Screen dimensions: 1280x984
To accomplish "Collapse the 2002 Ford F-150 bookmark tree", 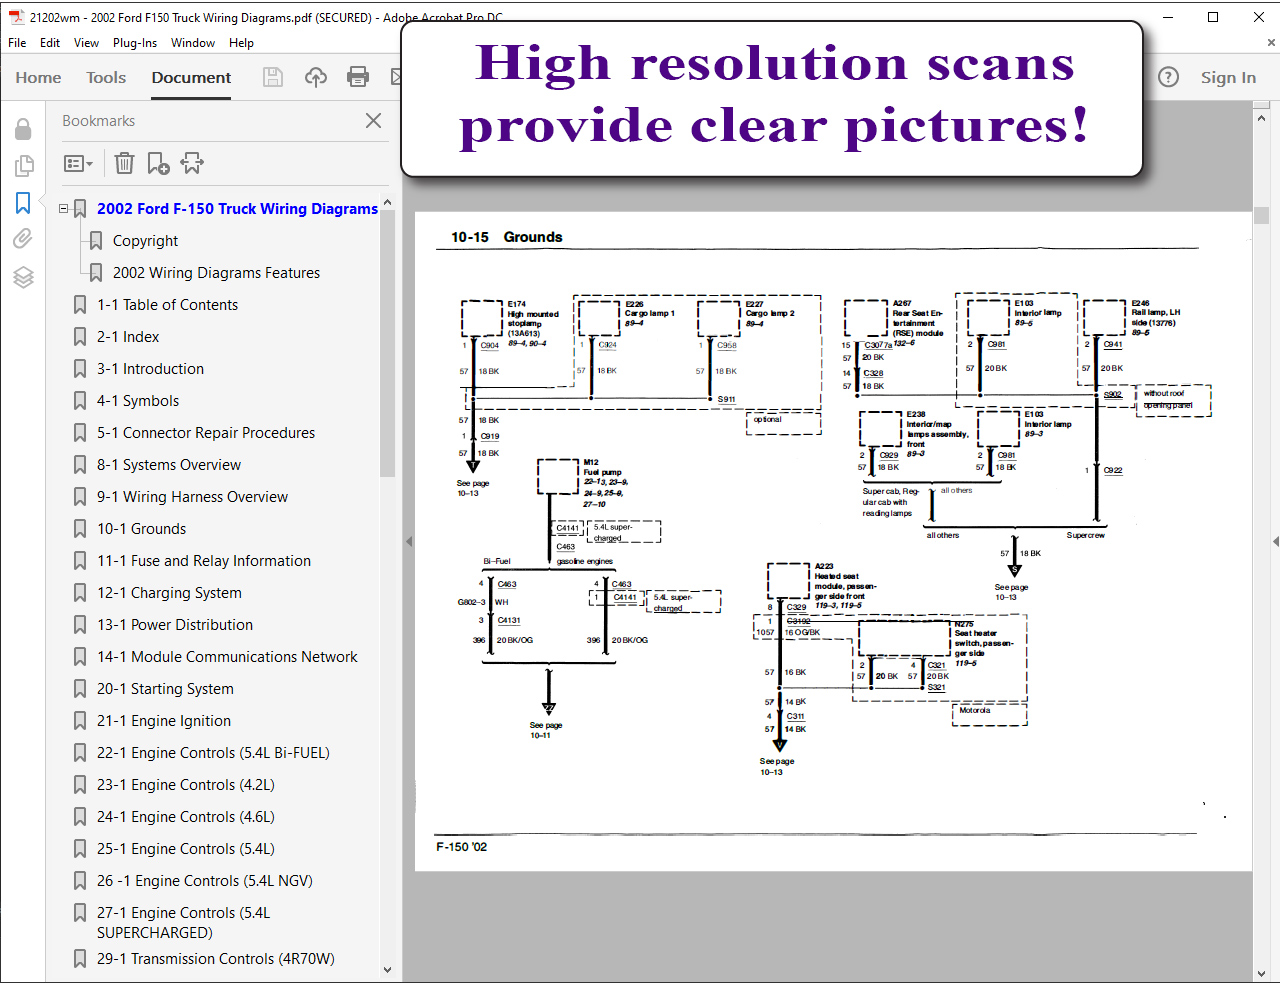I will point(63,209).
